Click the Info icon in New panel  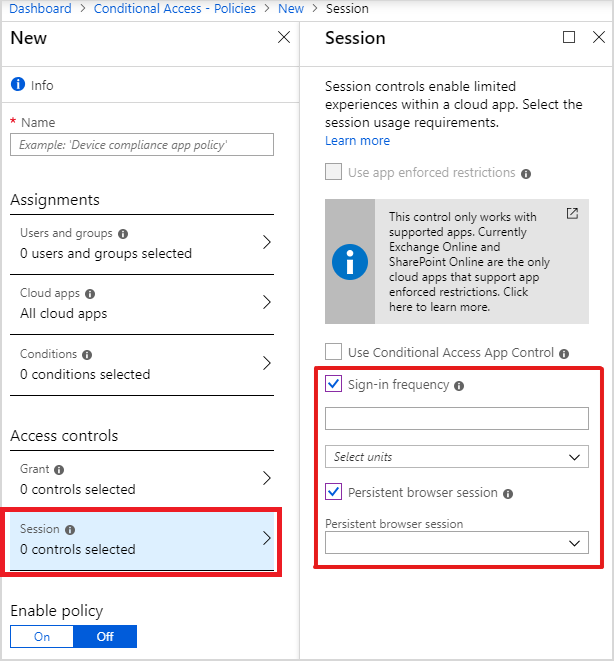pyautogui.click(x=17, y=86)
